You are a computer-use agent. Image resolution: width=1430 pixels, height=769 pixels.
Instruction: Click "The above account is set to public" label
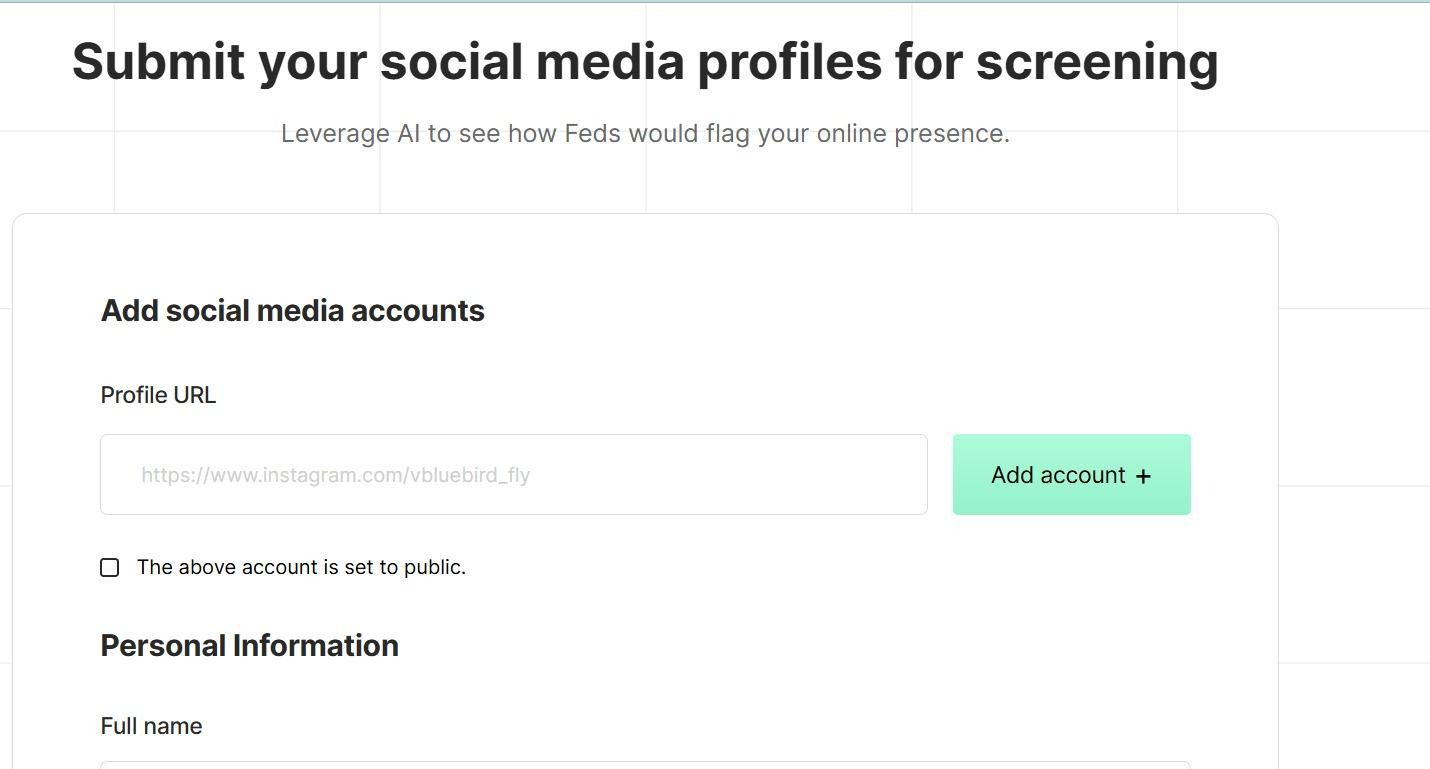(301, 568)
